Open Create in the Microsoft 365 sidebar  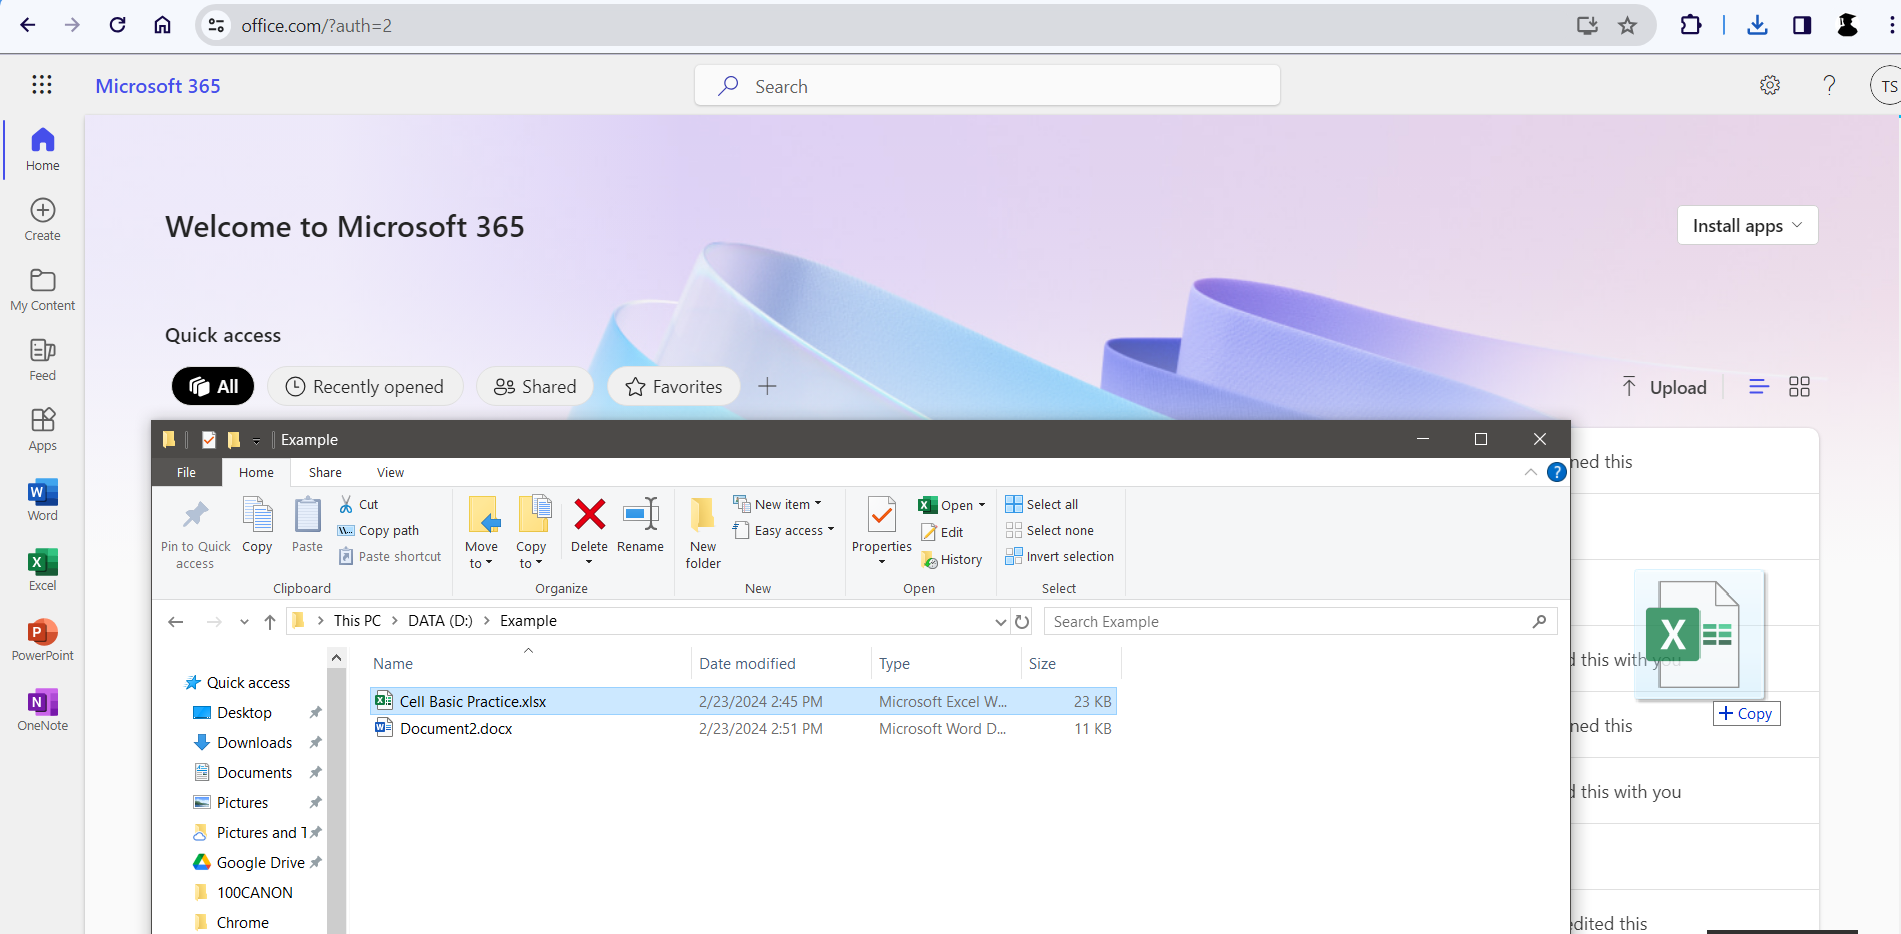click(42, 219)
